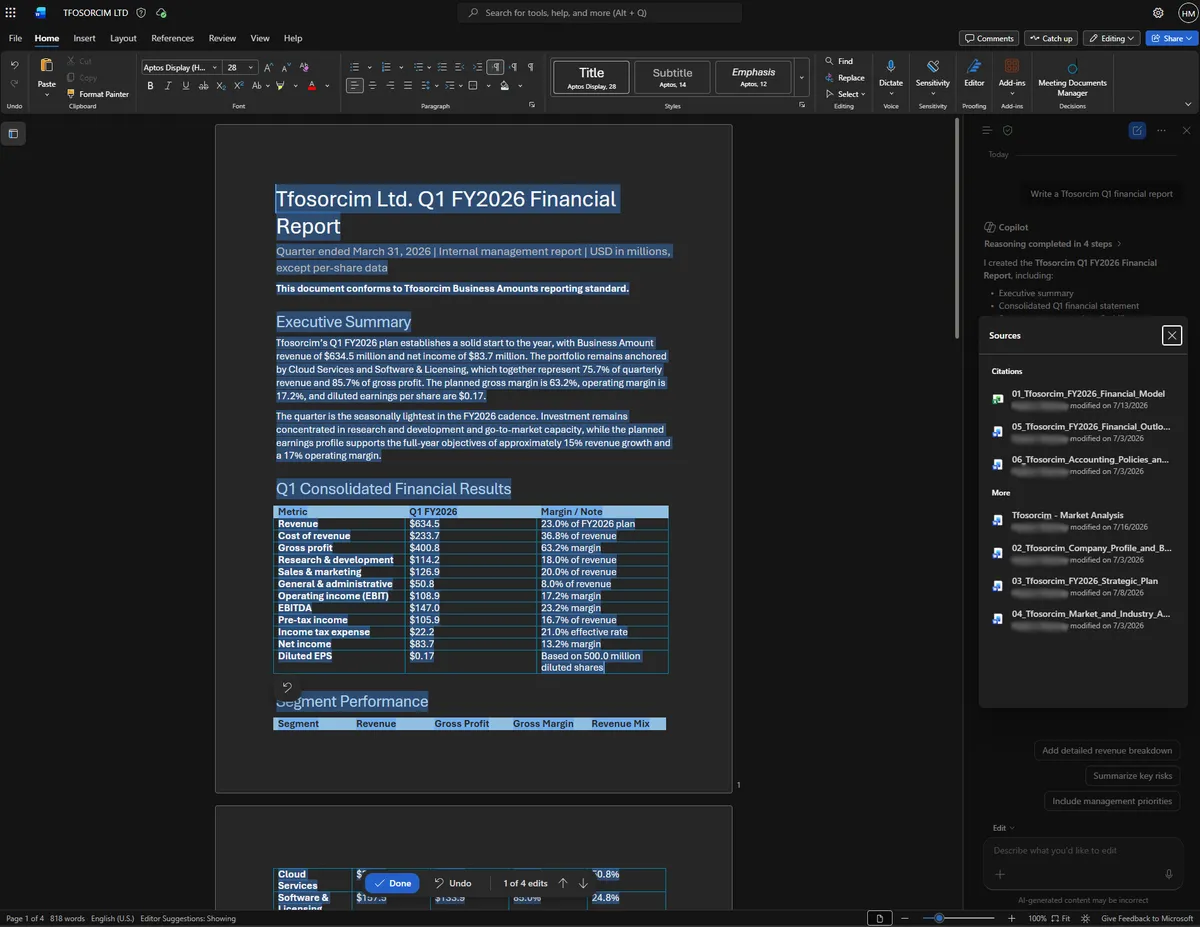
Task: Adjust the zoom slider in status bar
Action: [x=939, y=918]
